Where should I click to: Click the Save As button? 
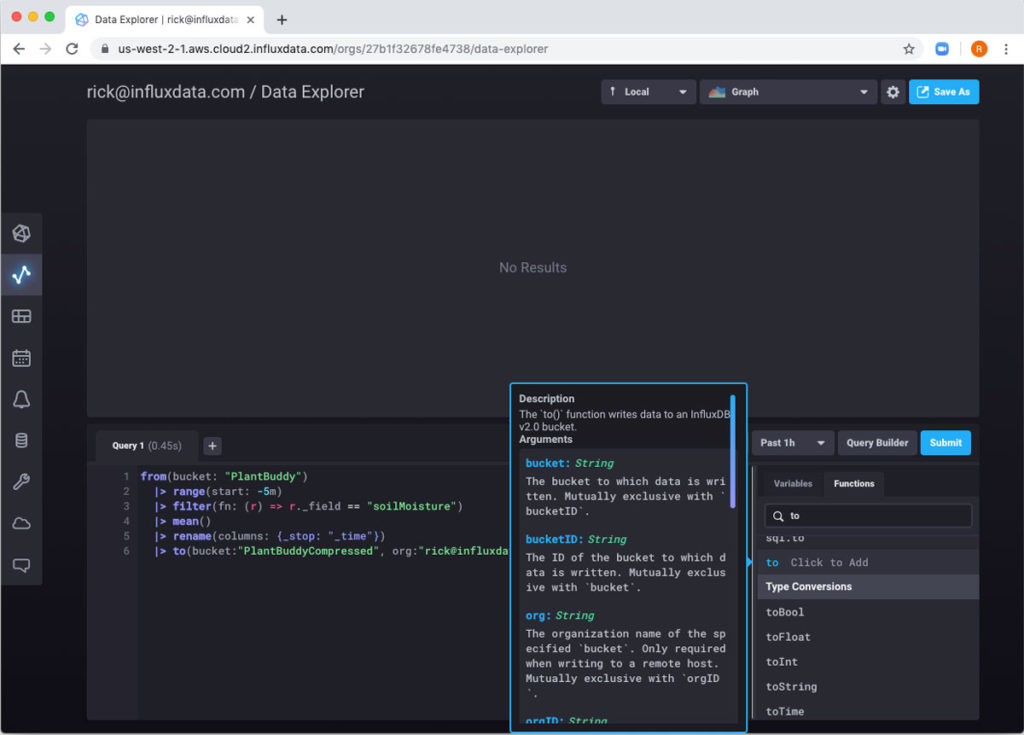click(943, 91)
